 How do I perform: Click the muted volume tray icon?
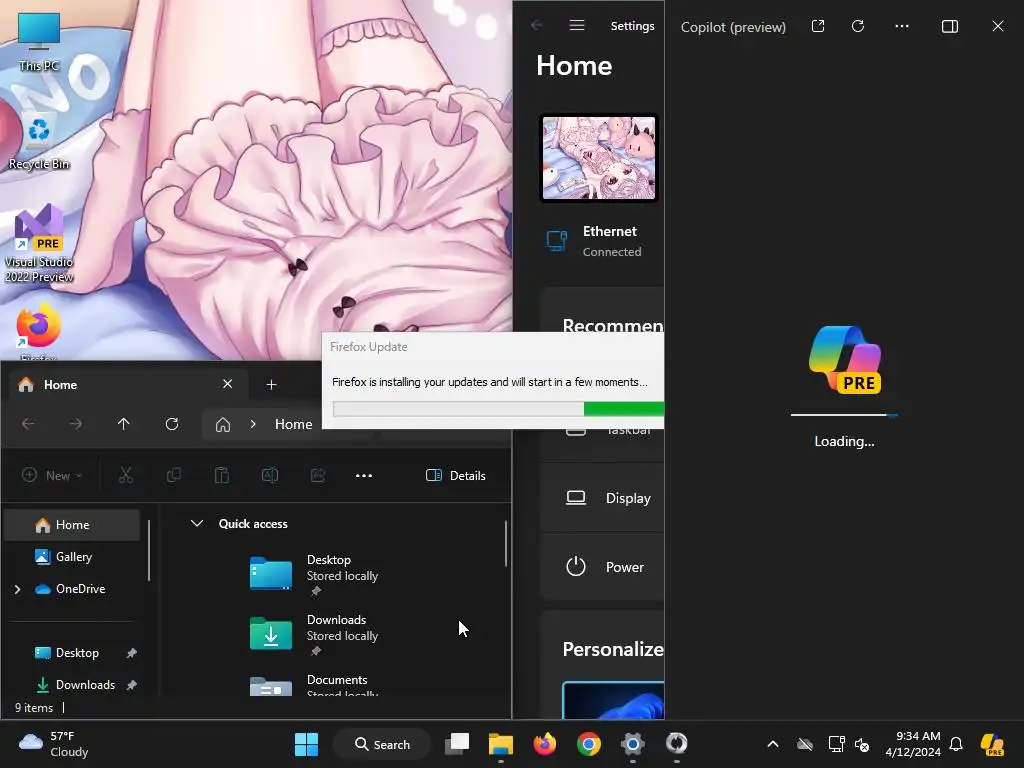[x=862, y=744]
